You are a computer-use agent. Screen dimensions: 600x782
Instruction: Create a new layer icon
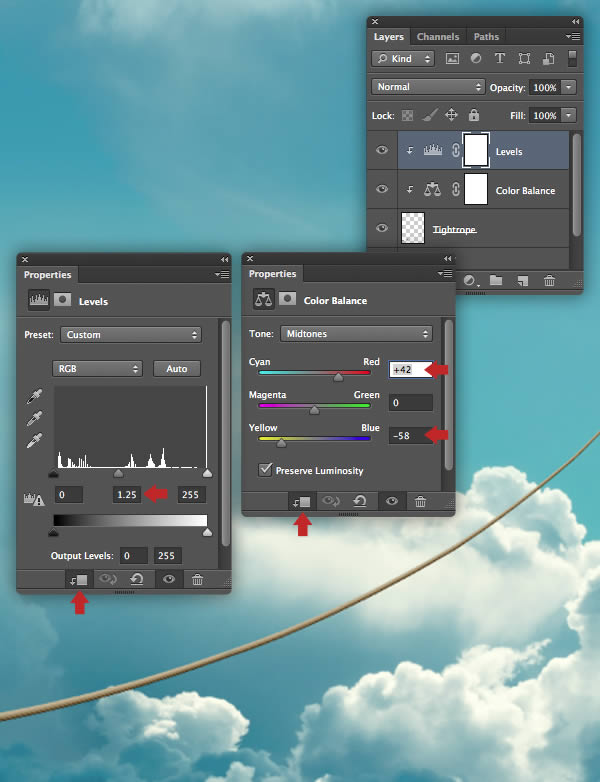tap(522, 281)
